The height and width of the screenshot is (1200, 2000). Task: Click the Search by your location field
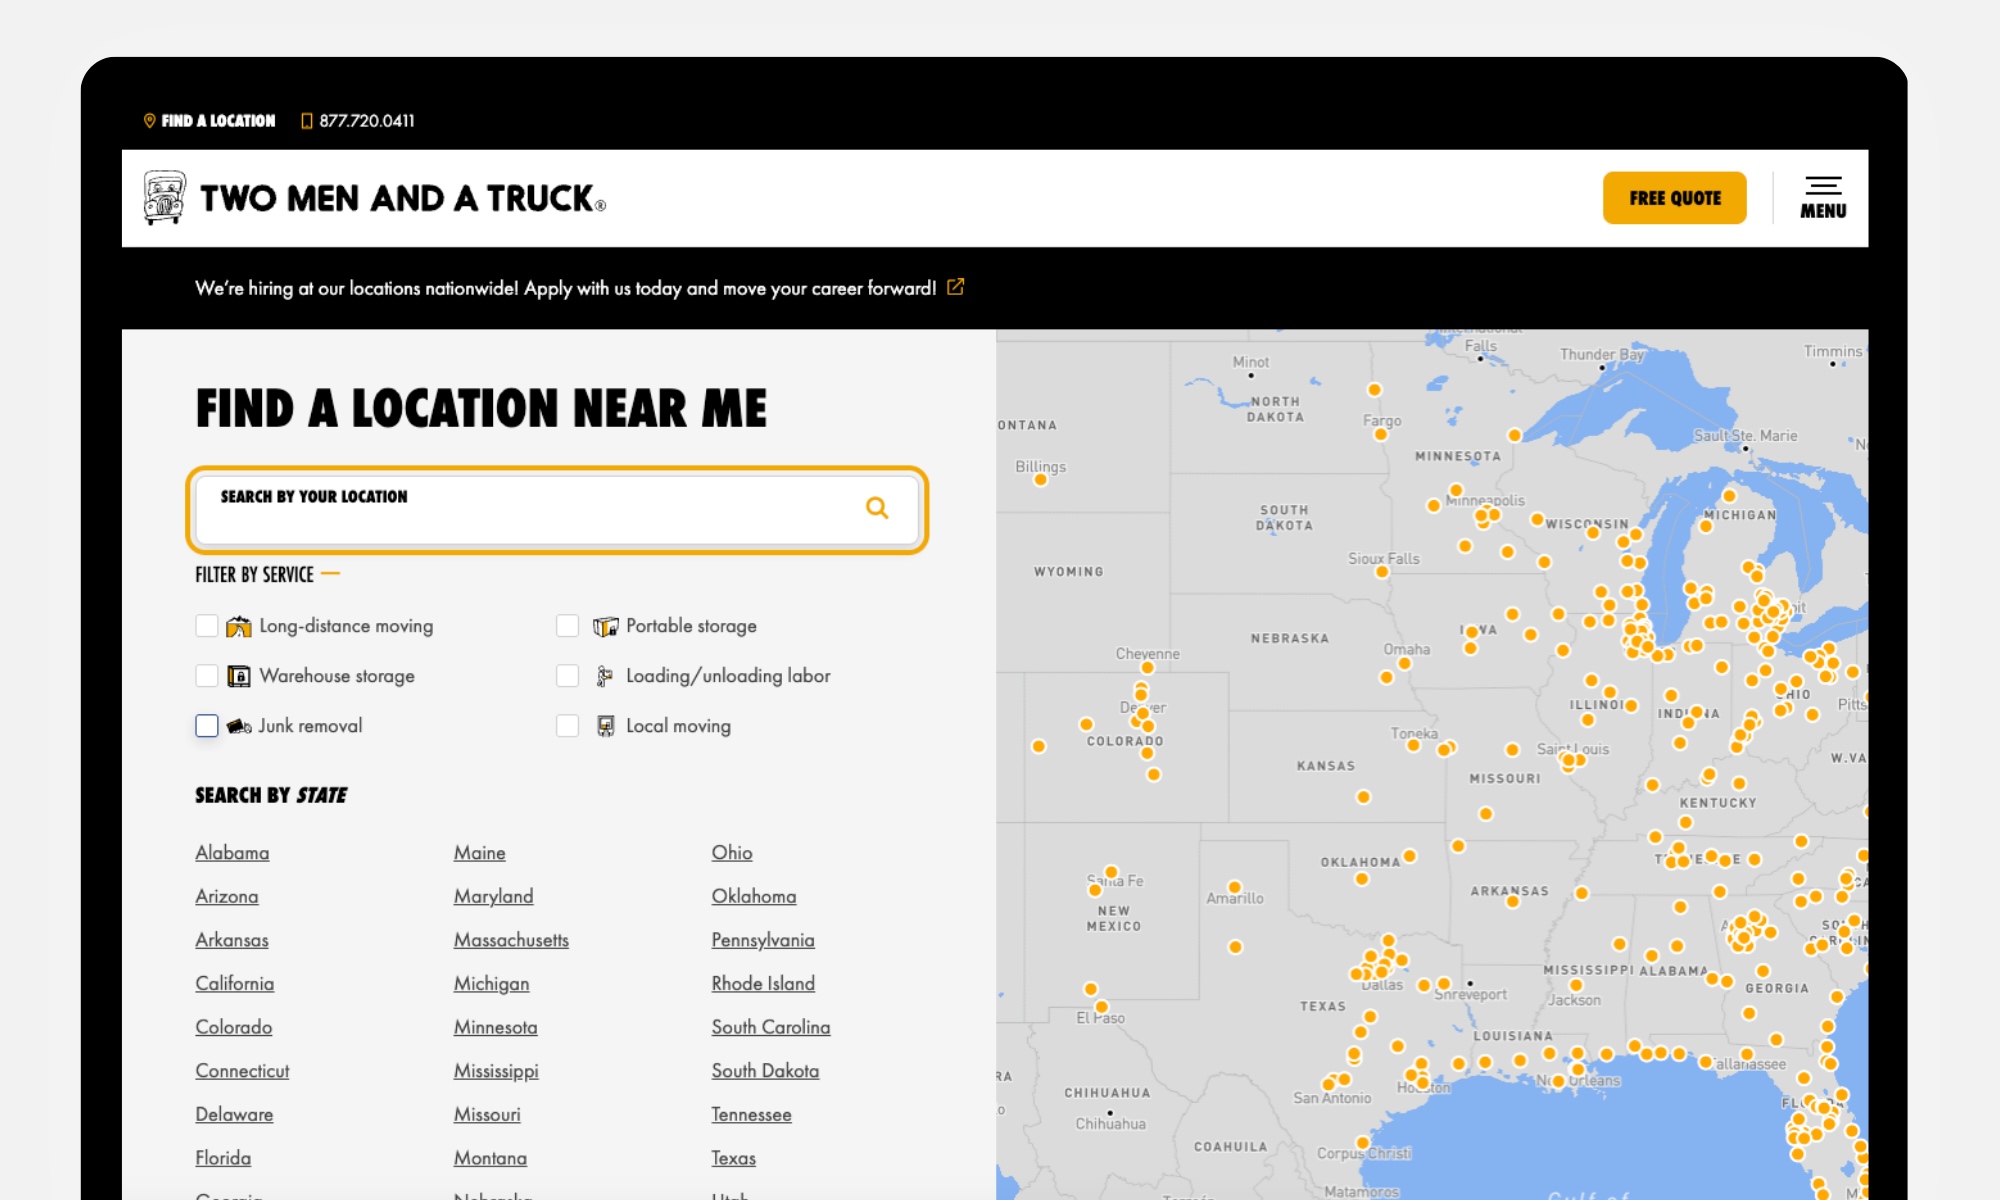(x=557, y=510)
